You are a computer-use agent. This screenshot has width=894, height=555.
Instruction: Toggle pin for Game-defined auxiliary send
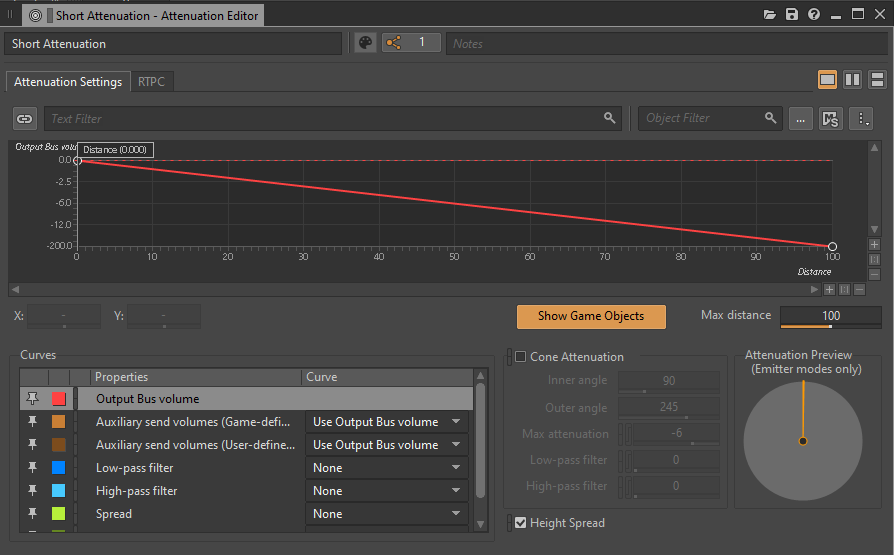(x=32, y=422)
